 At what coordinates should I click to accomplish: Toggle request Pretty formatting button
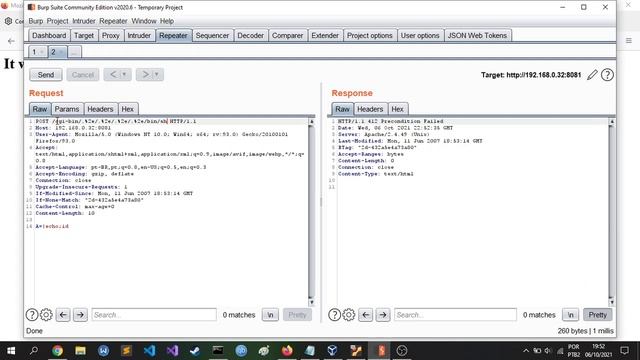pos(297,315)
